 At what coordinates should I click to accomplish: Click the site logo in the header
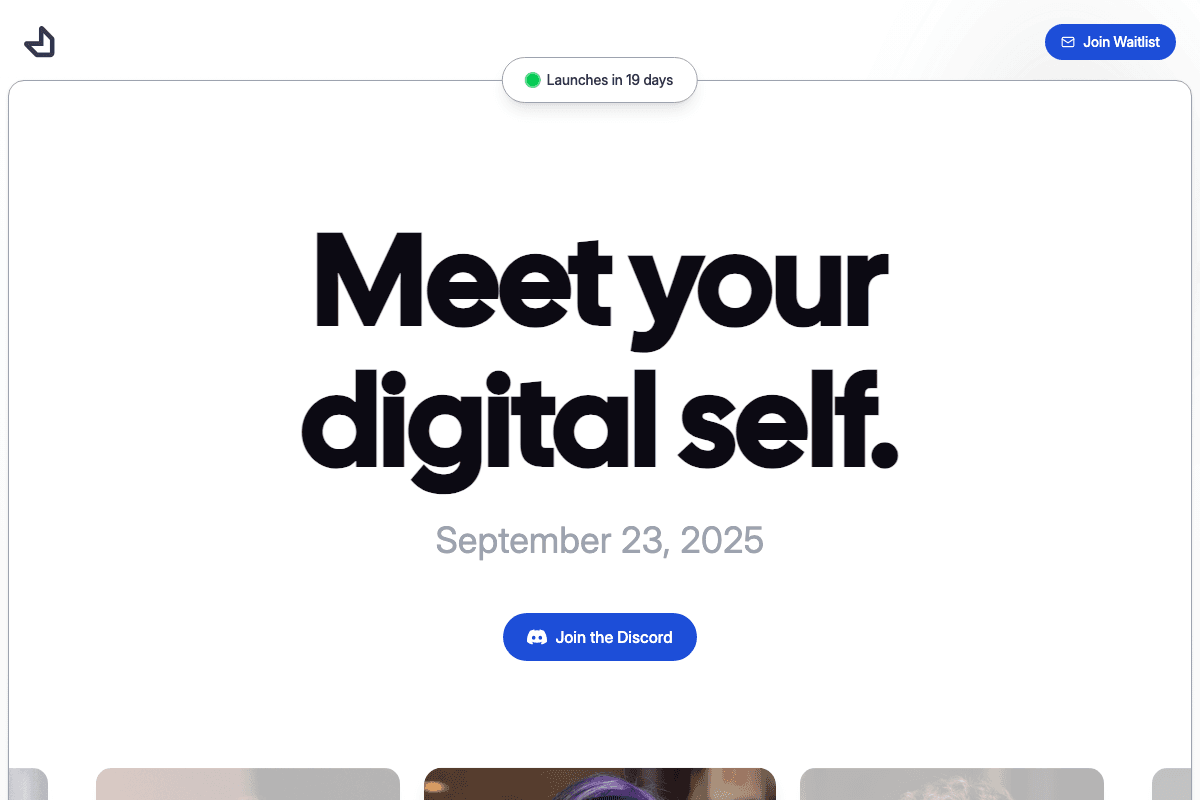click(x=40, y=42)
